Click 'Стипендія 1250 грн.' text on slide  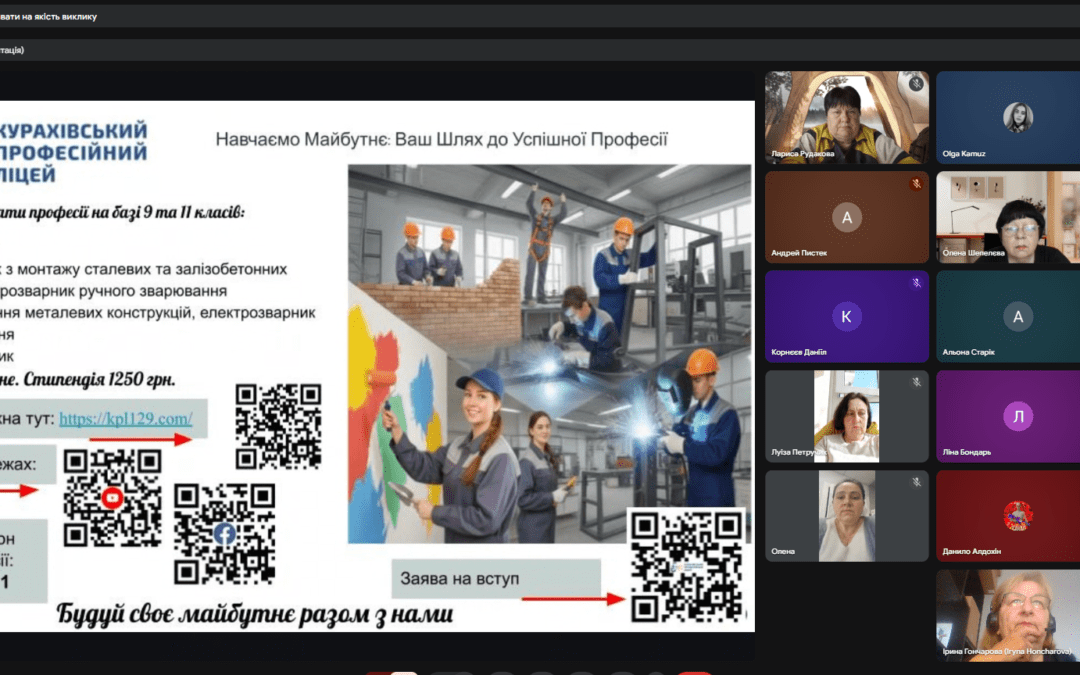(x=101, y=379)
